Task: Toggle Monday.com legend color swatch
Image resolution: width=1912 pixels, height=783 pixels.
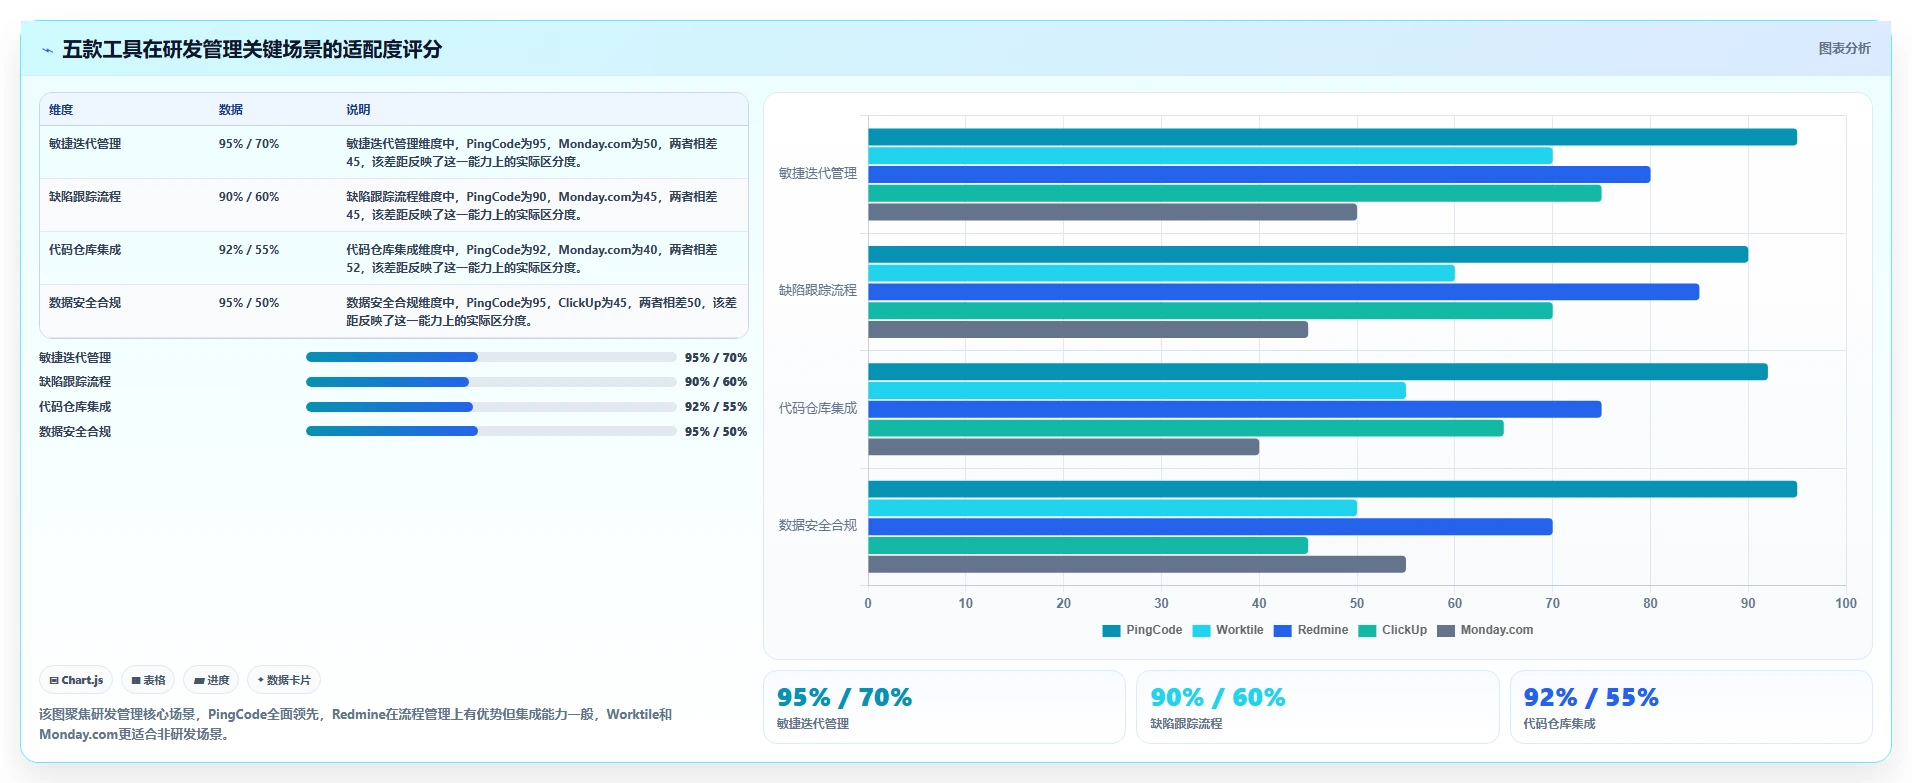Action: (x=1446, y=631)
